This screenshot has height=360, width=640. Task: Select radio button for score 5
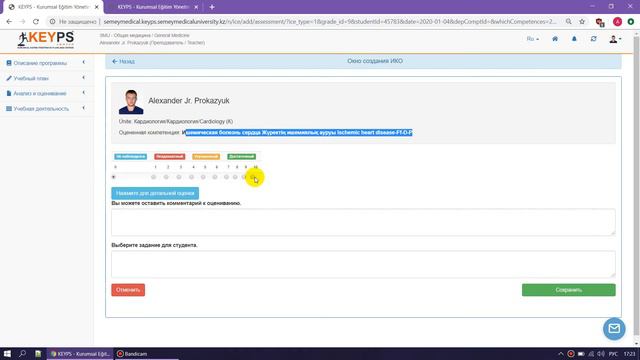click(x=203, y=177)
